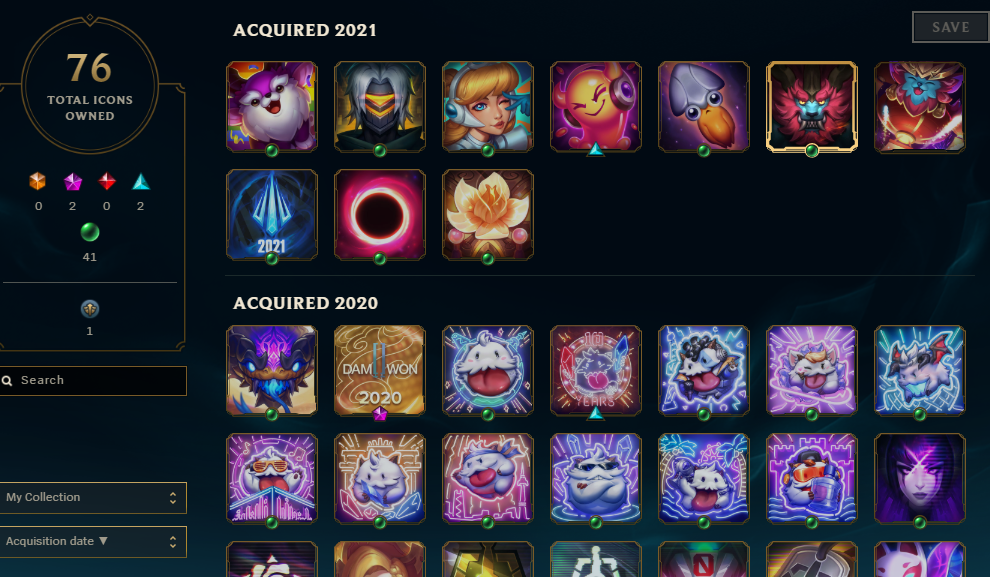
Task: Select the DAMWON 2020 summoner icon
Action: point(379,371)
